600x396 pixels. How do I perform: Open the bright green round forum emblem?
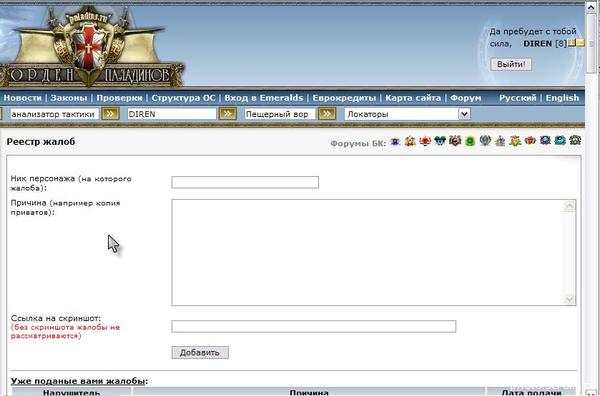pos(470,141)
